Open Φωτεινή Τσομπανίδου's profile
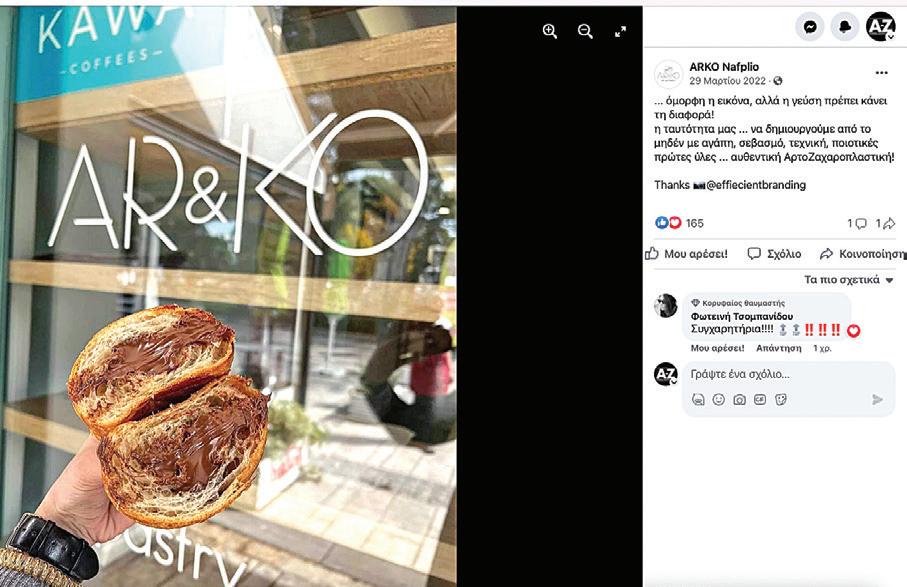The image size is (907, 587). pyautogui.click(x=742, y=316)
